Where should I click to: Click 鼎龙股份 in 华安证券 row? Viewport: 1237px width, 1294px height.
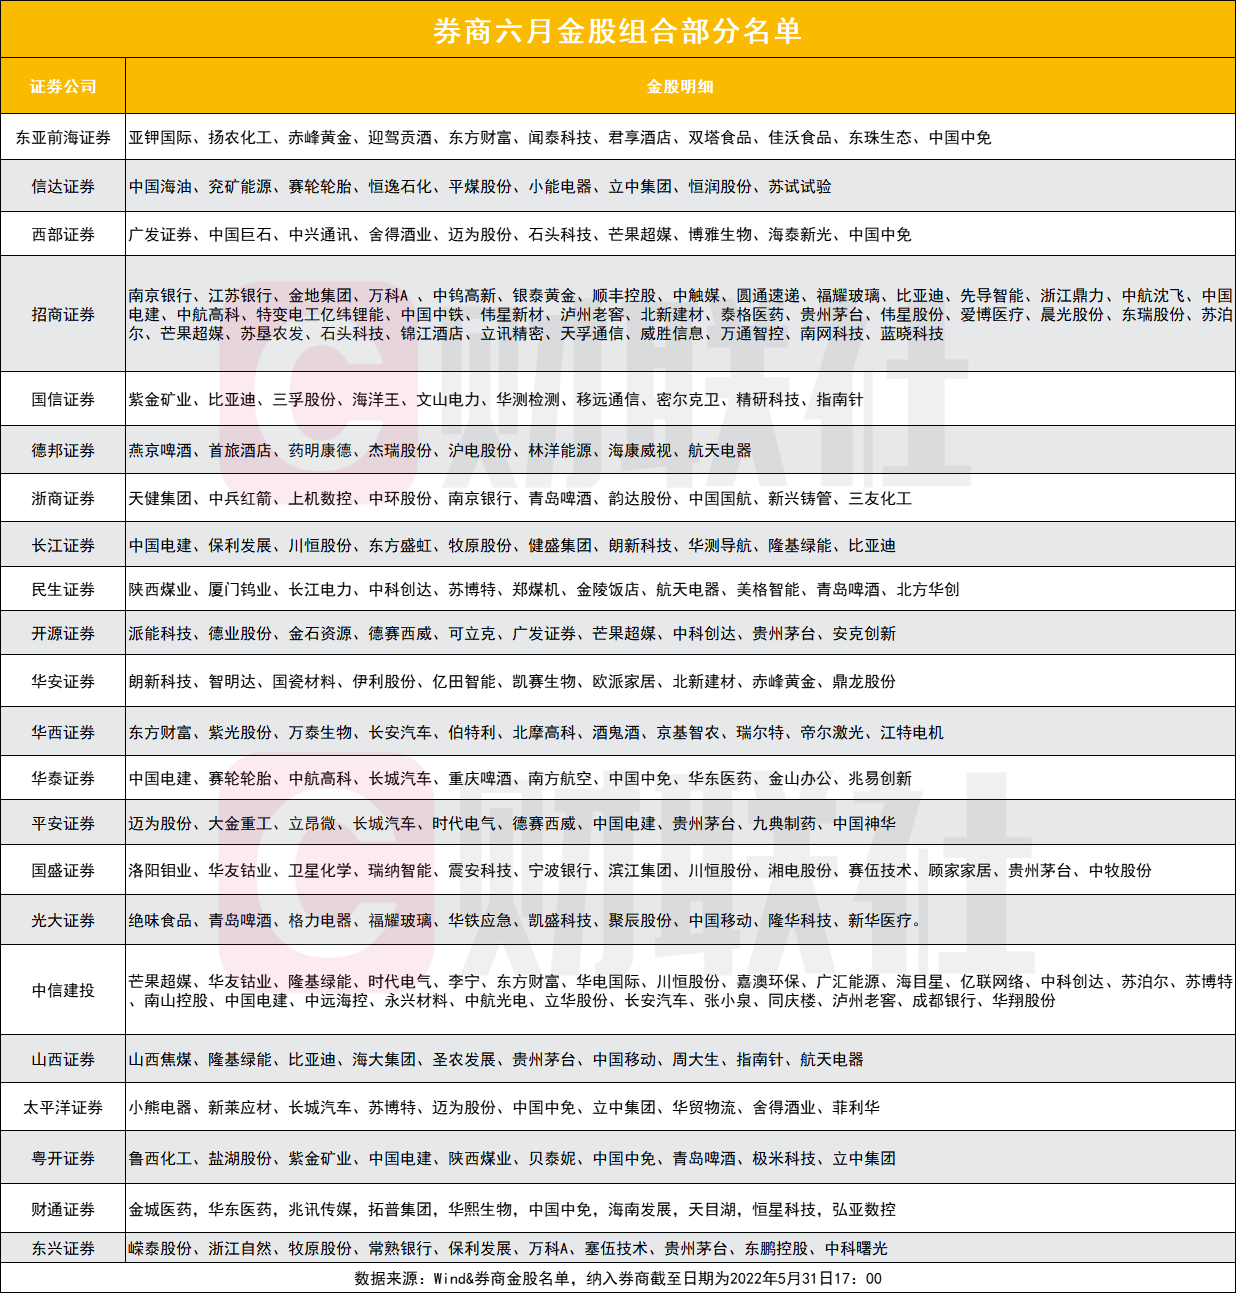tap(864, 682)
